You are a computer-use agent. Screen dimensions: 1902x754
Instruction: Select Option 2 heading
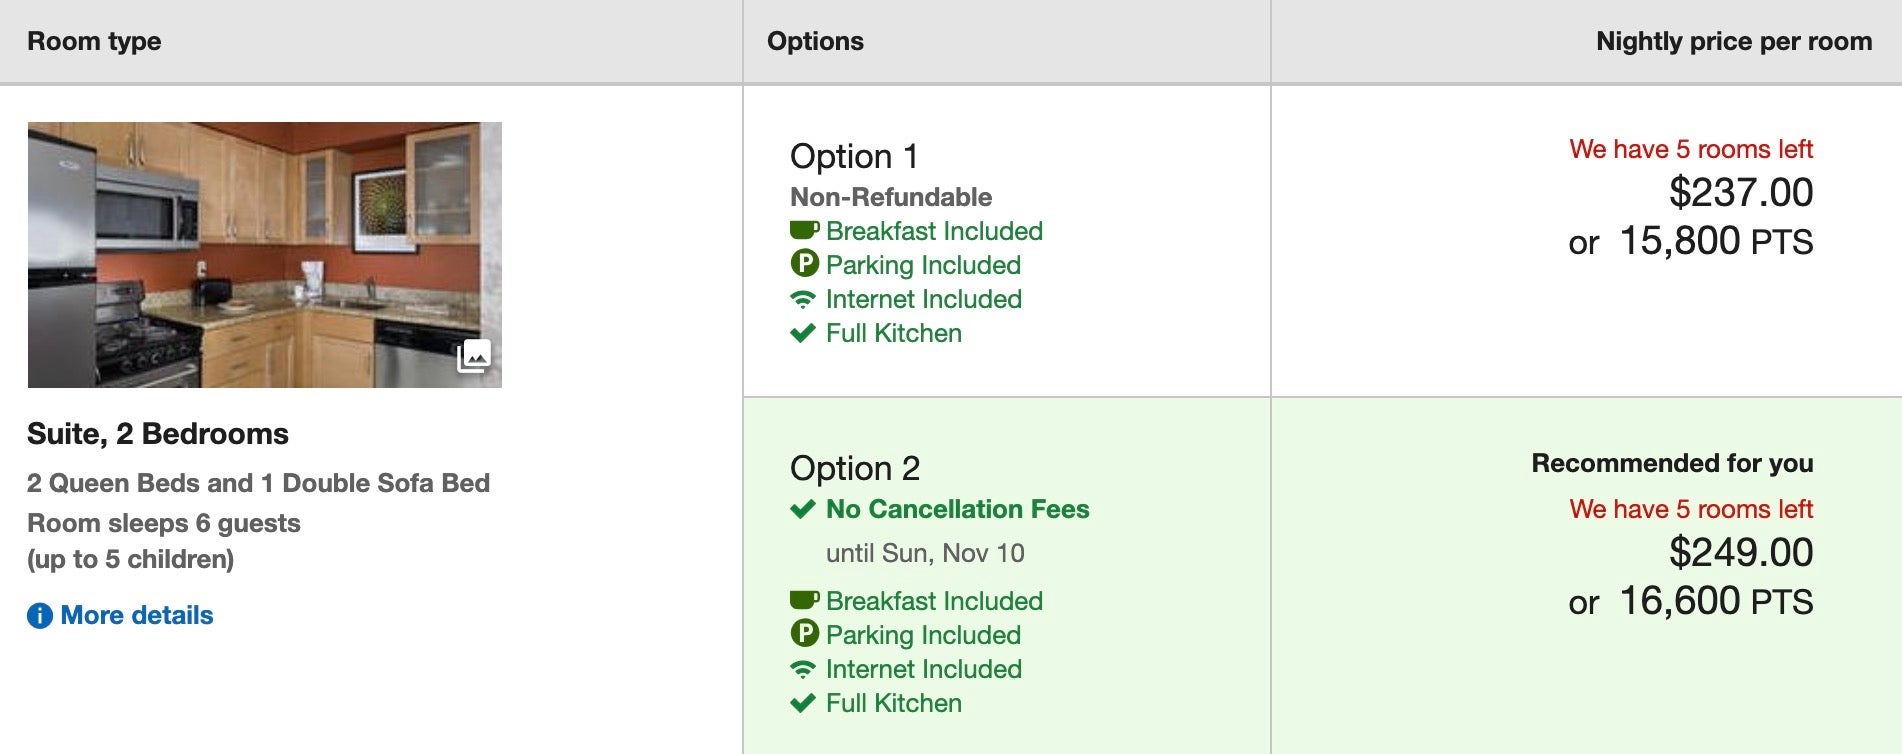[x=855, y=468]
